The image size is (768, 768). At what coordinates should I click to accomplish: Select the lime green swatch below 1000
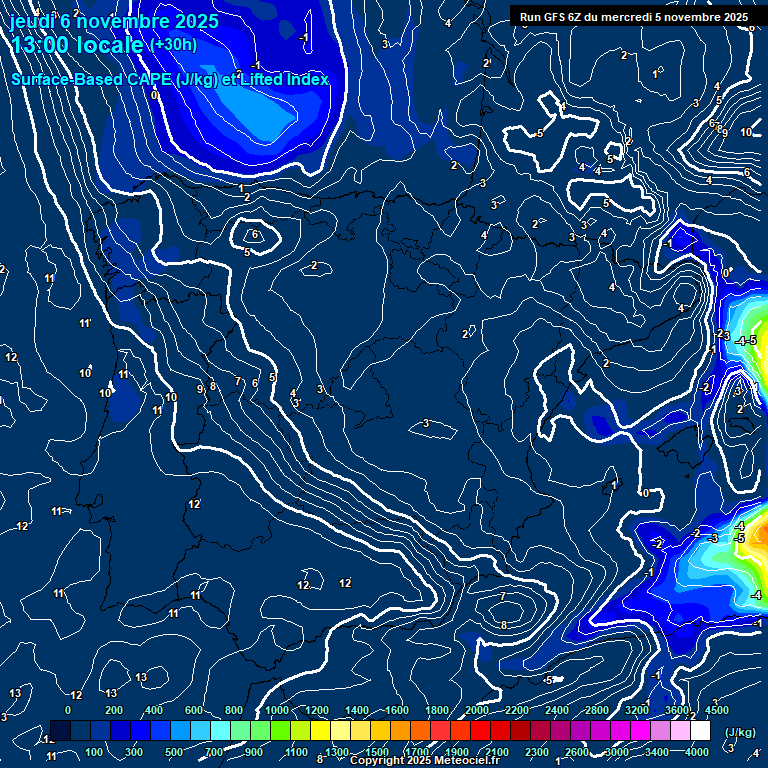280,730
